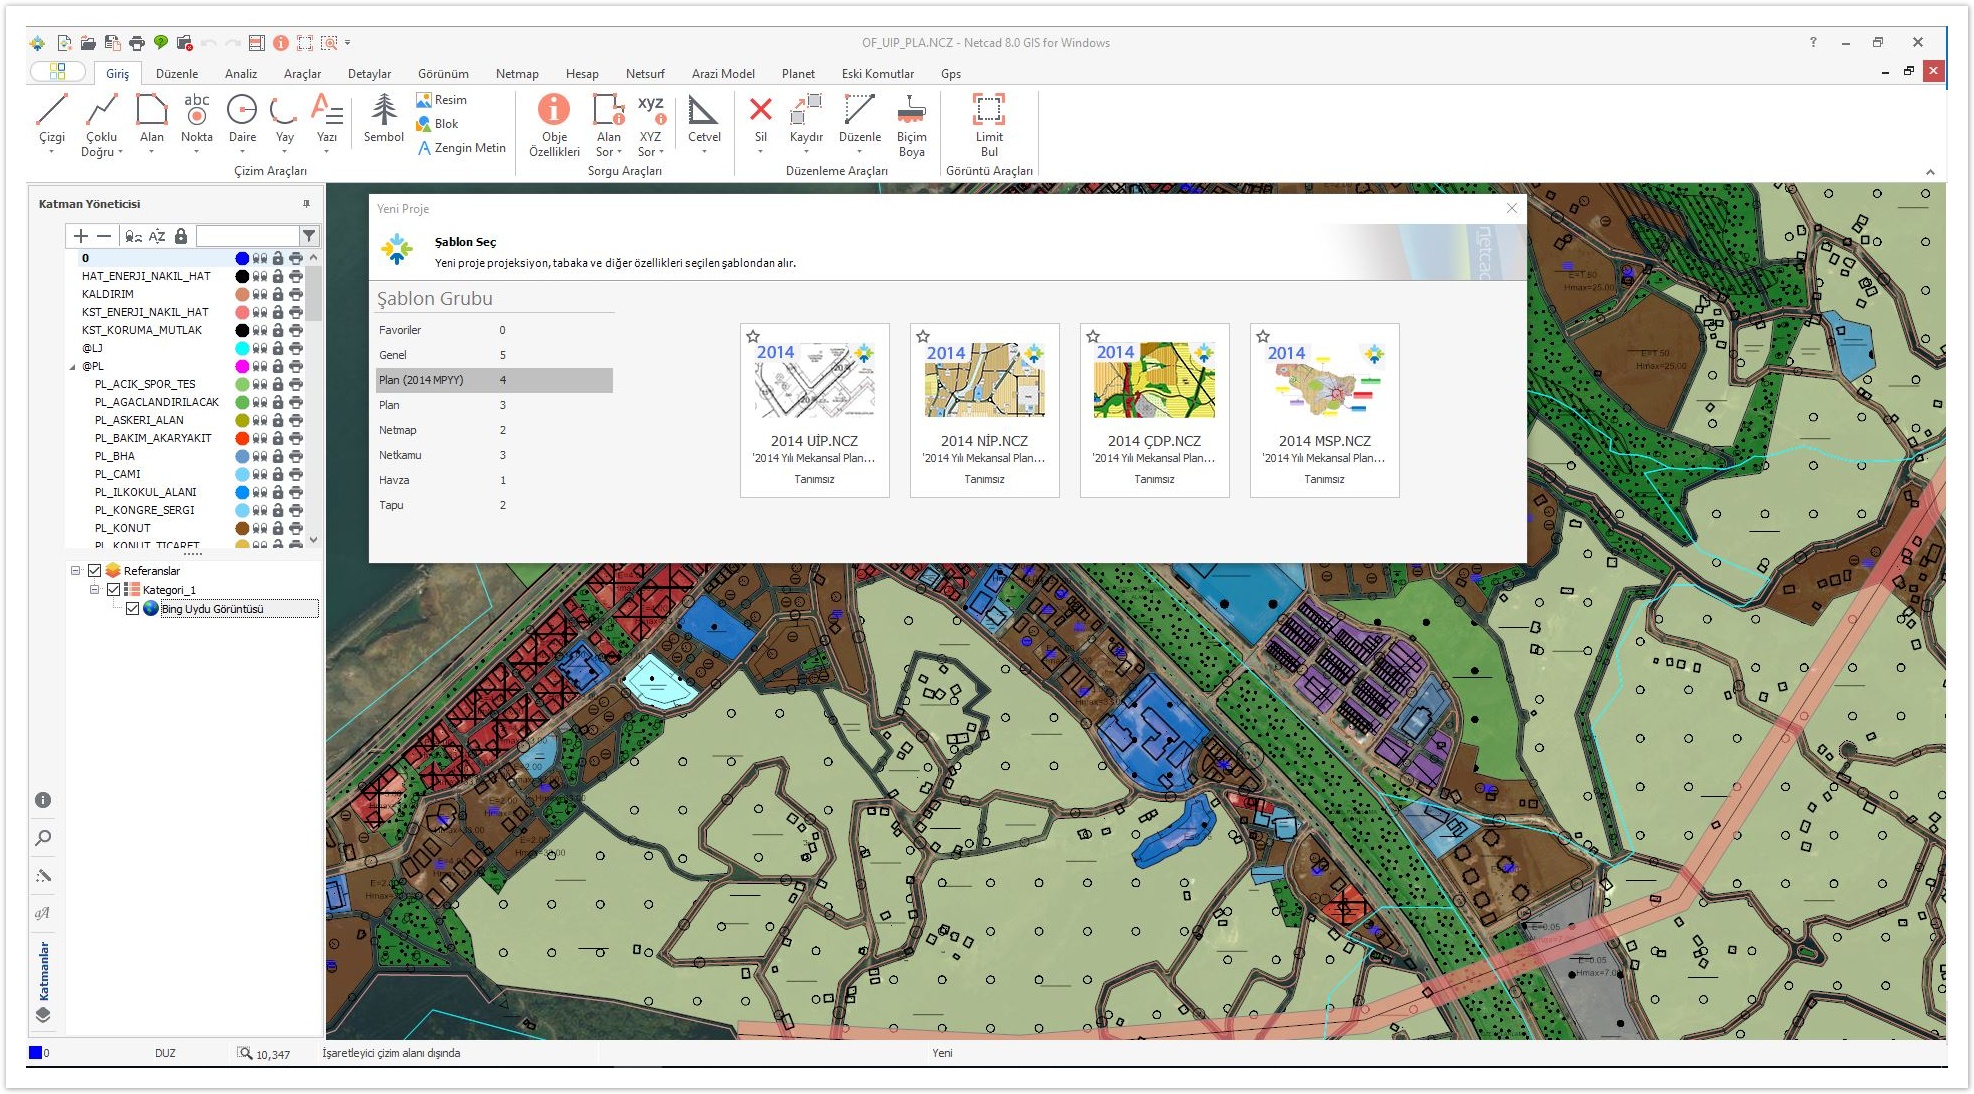The image size is (1974, 1094).
Task: Collapse the @PL layer group
Action: 72,367
